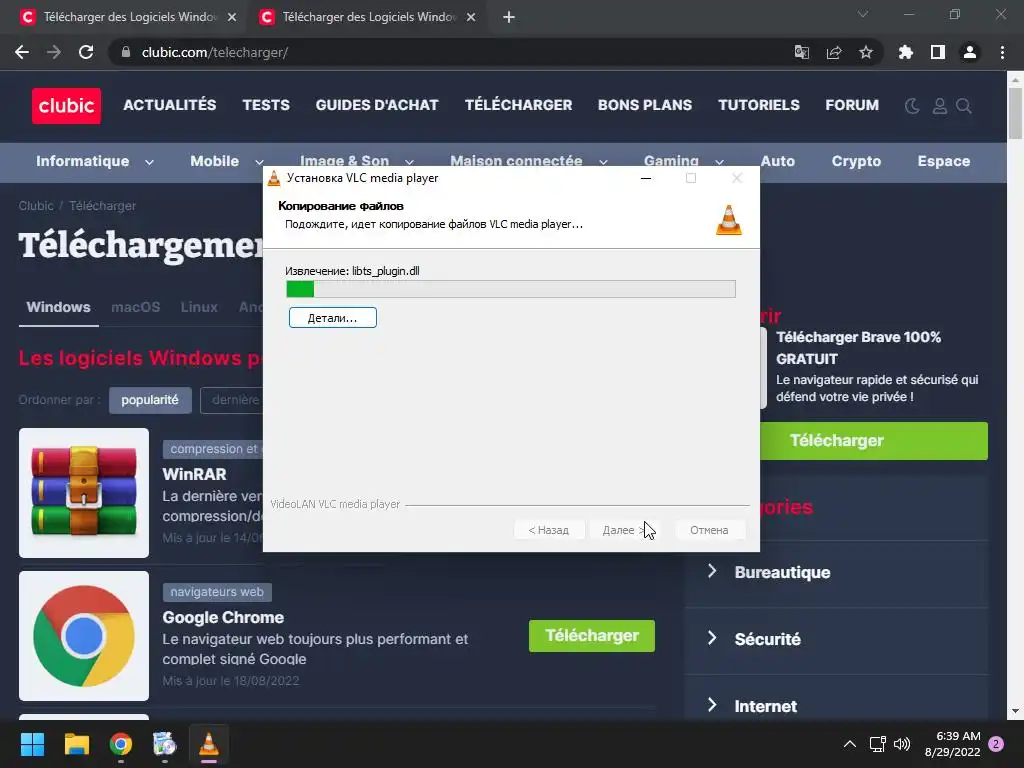
Task: Sort by popularité
Action: [150, 400]
